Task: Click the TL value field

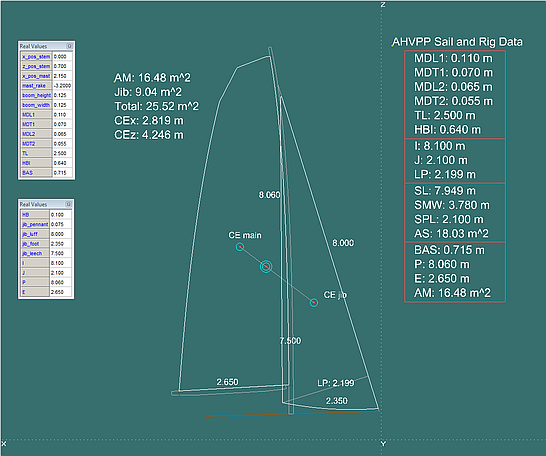Action: point(62,153)
